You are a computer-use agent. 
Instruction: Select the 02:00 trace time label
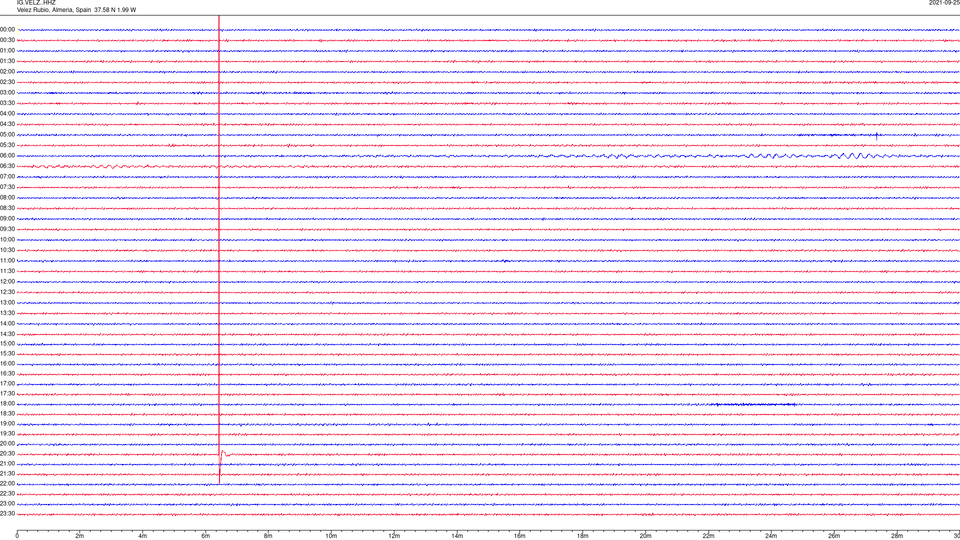tap(7, 72)
